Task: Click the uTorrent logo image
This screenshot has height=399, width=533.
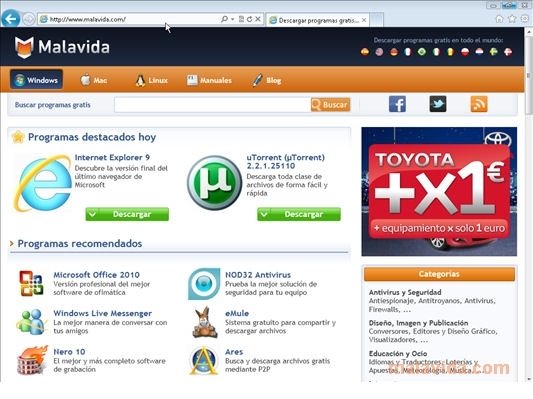Action: 214,182
